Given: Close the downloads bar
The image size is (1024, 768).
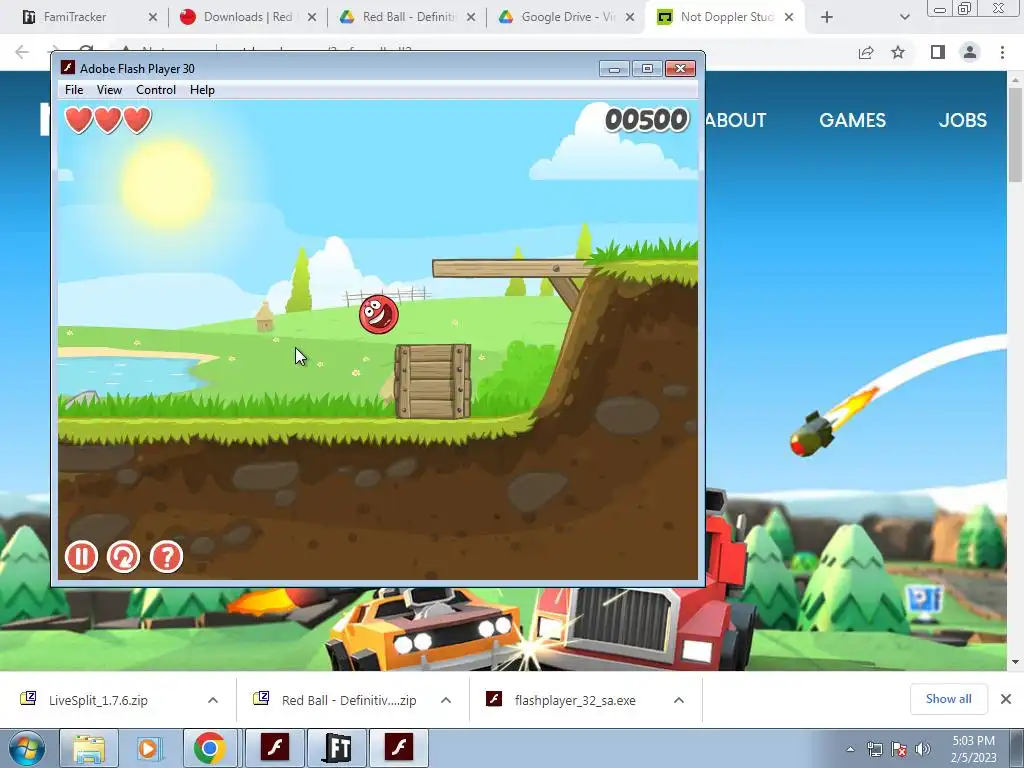Looking at the screenshot, I should [x=1006, y=699].
